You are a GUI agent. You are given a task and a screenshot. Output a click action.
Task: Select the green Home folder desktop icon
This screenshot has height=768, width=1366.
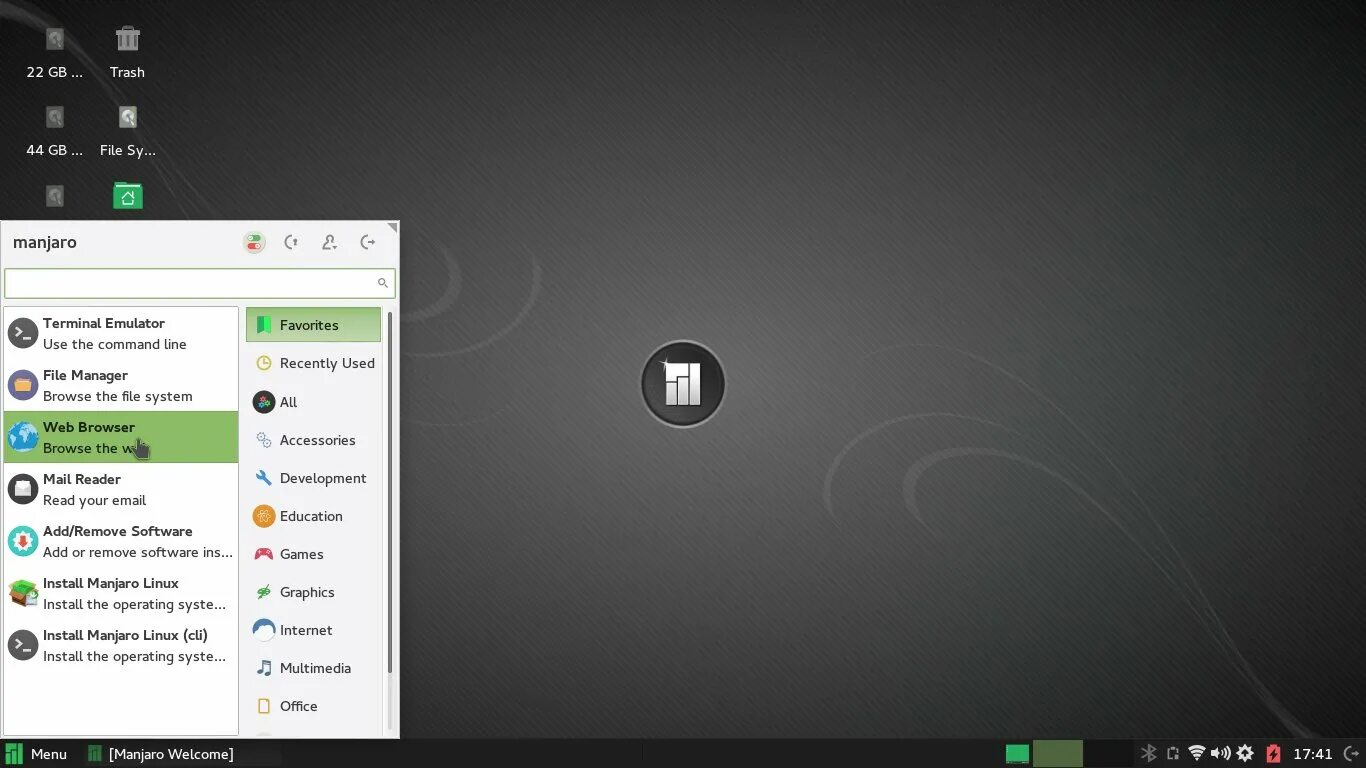[x=127, y=195]
